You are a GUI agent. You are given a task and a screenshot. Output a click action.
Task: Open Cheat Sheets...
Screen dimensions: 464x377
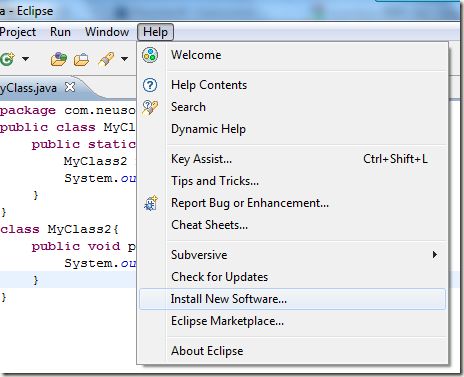292,225
